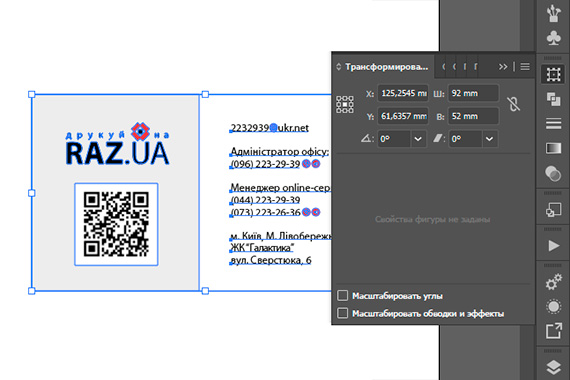
Task: Click left-middle selection handle of card
Action: point(32,193)
